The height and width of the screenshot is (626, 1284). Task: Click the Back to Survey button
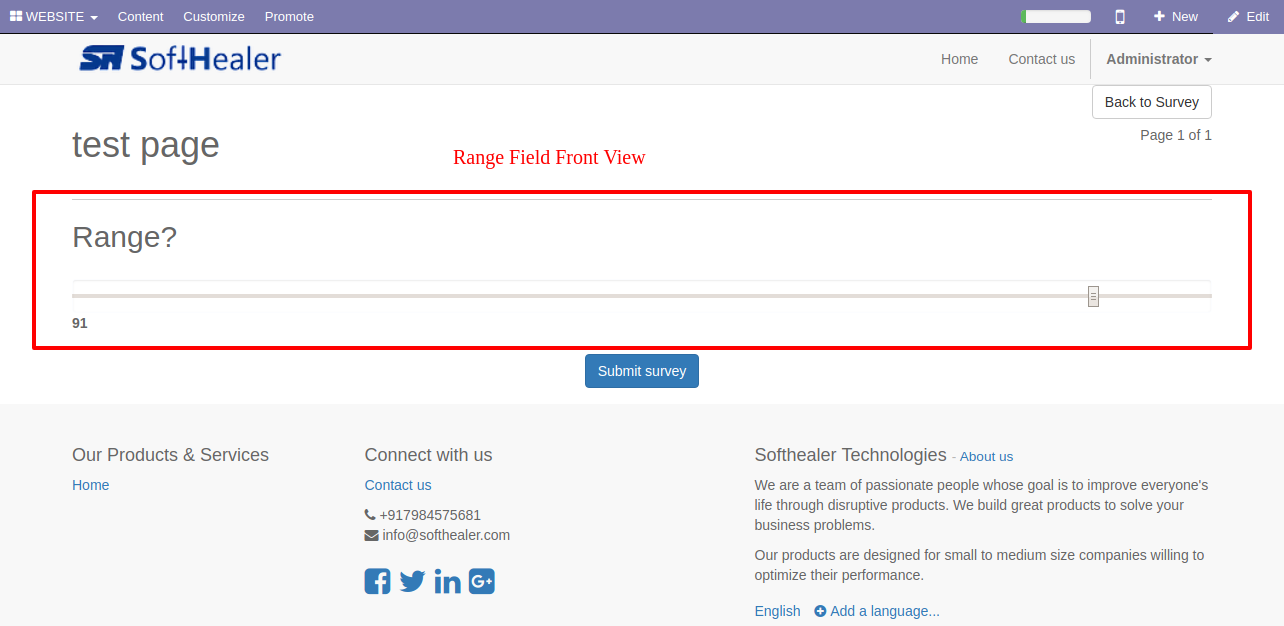pos(1151,102)
